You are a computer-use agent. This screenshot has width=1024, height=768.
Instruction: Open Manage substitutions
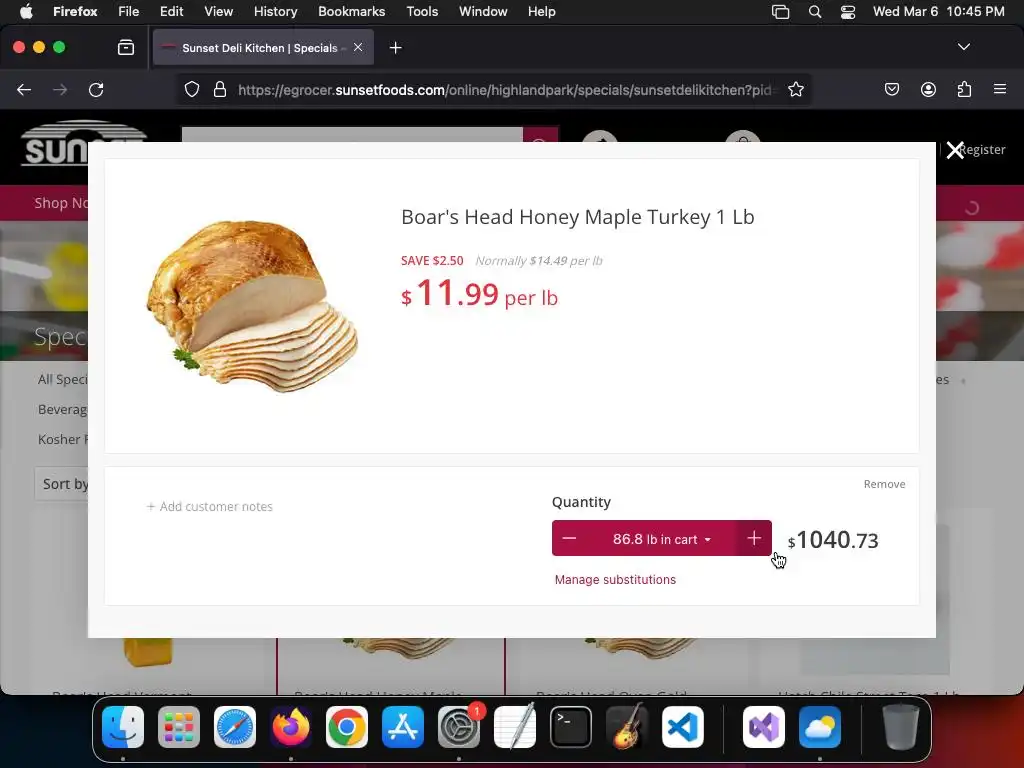[615, 579]
